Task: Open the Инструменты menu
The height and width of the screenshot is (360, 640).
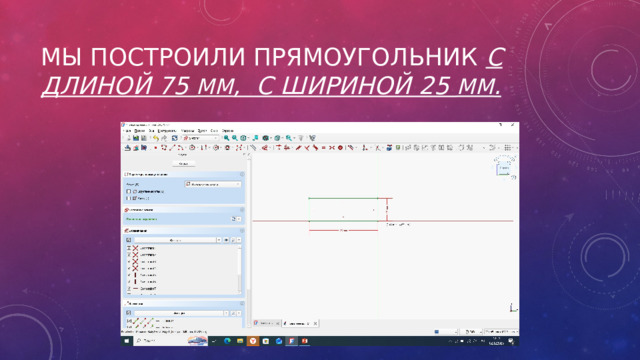Action: tap(167, 131)
